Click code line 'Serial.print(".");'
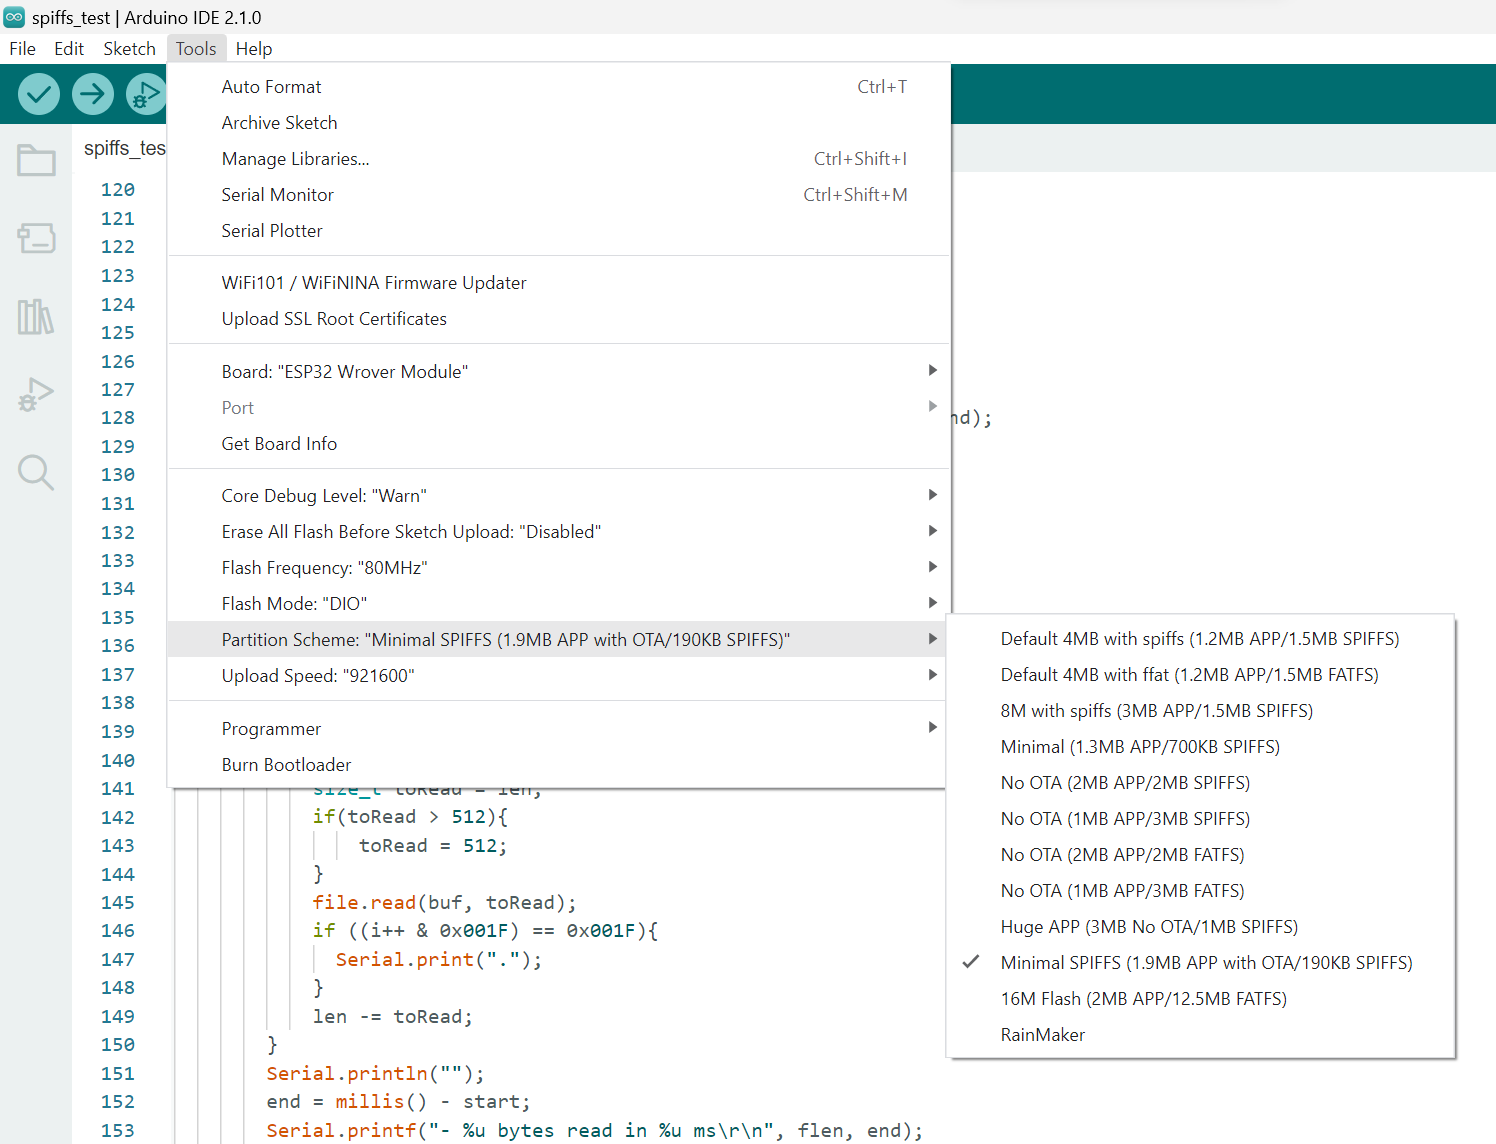This screenshot has height=1144, width=1496. [438, 960]
